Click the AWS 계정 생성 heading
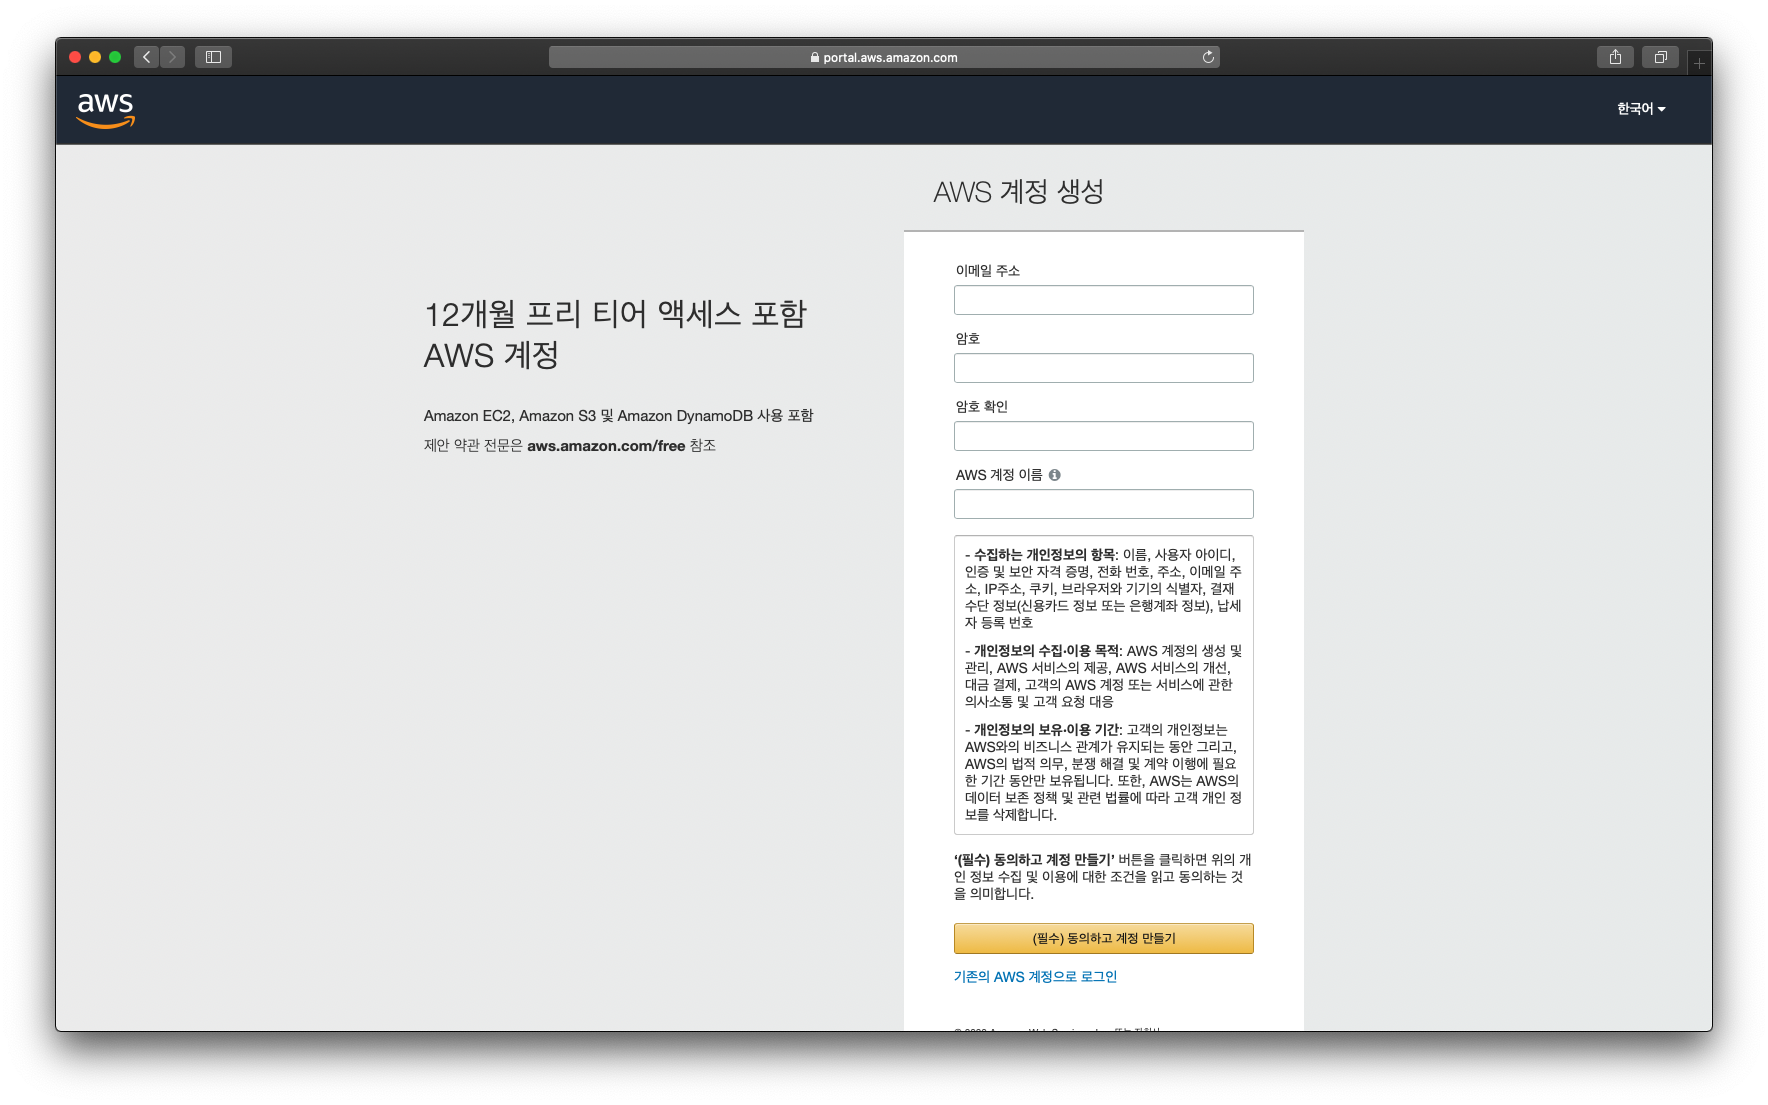Viewport: 1768px width, 1105px height. point(1018,191)
